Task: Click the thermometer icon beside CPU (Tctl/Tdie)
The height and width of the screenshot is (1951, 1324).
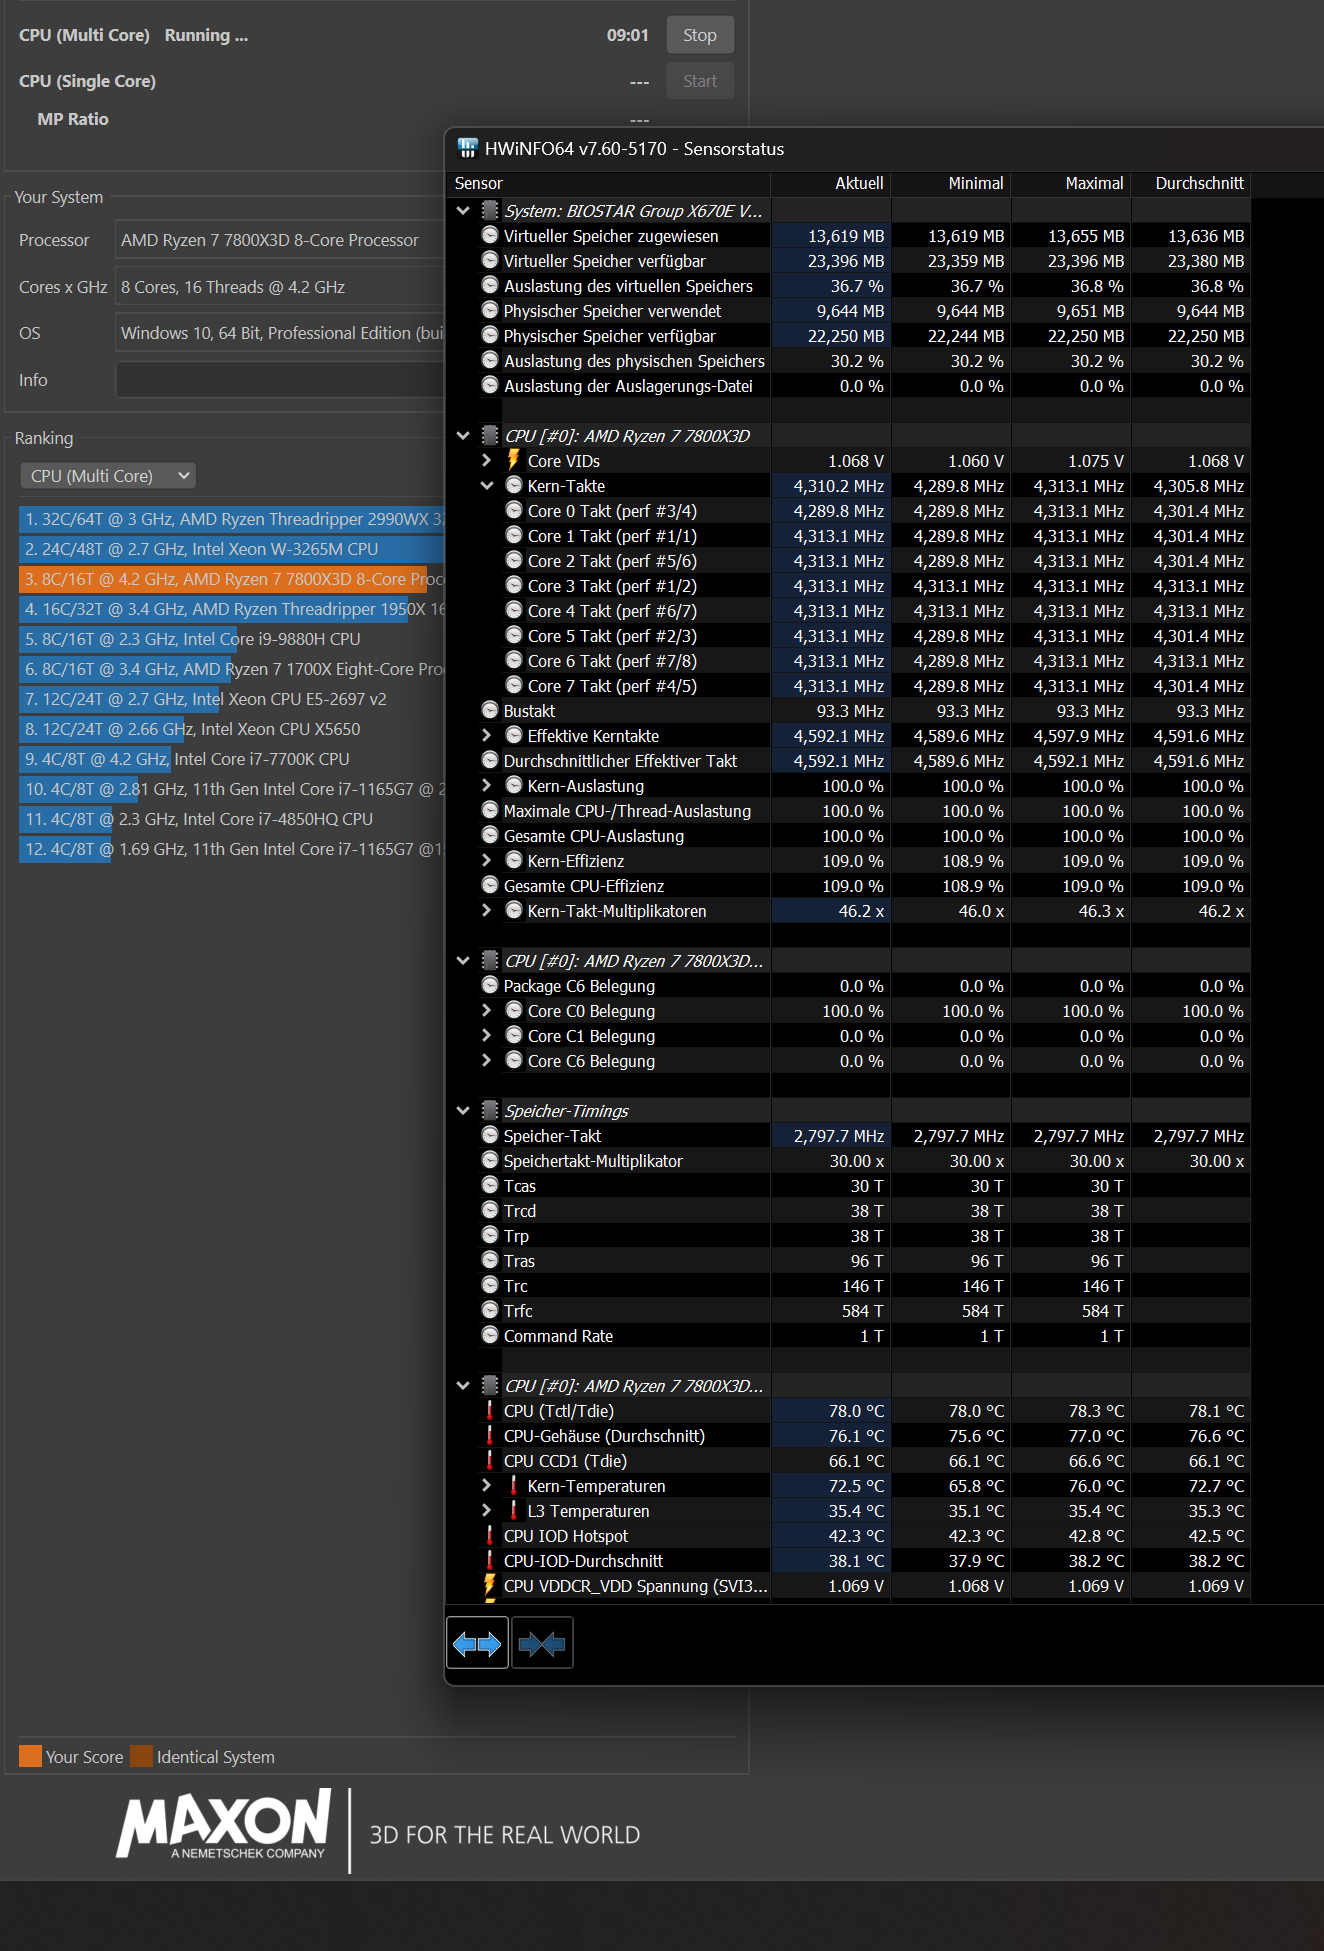Action: point(490,1410)
